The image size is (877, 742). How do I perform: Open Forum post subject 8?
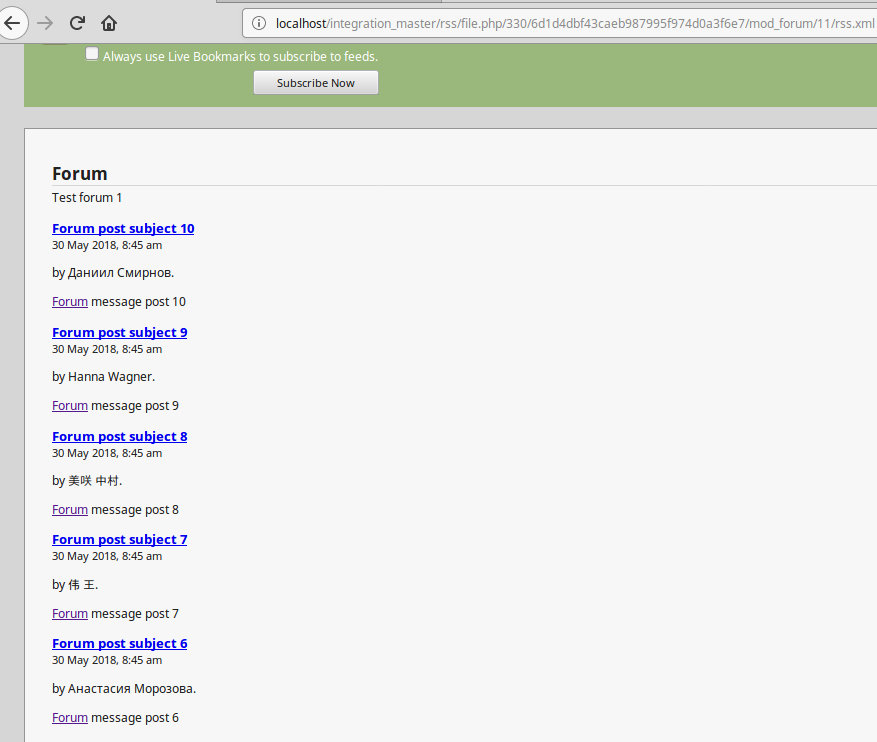[x=120, y=437]
